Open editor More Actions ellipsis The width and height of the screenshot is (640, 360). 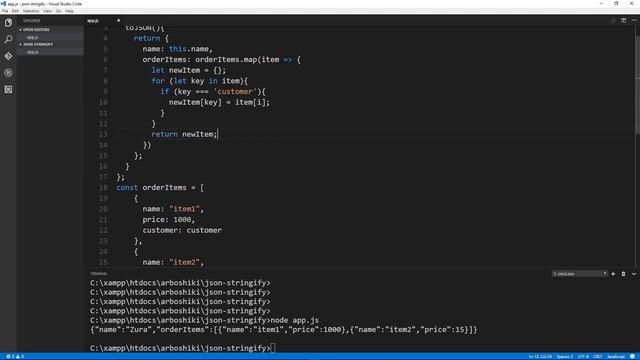pos(634,20)
